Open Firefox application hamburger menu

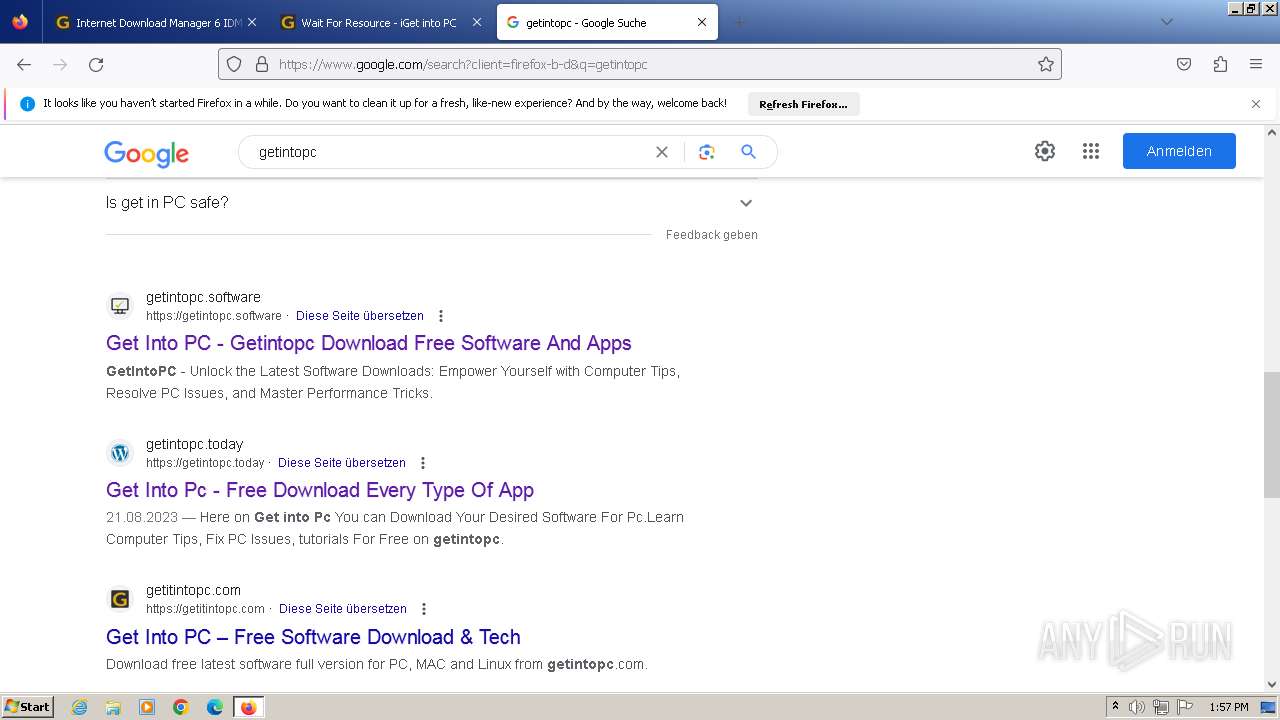coord(1256,64)
